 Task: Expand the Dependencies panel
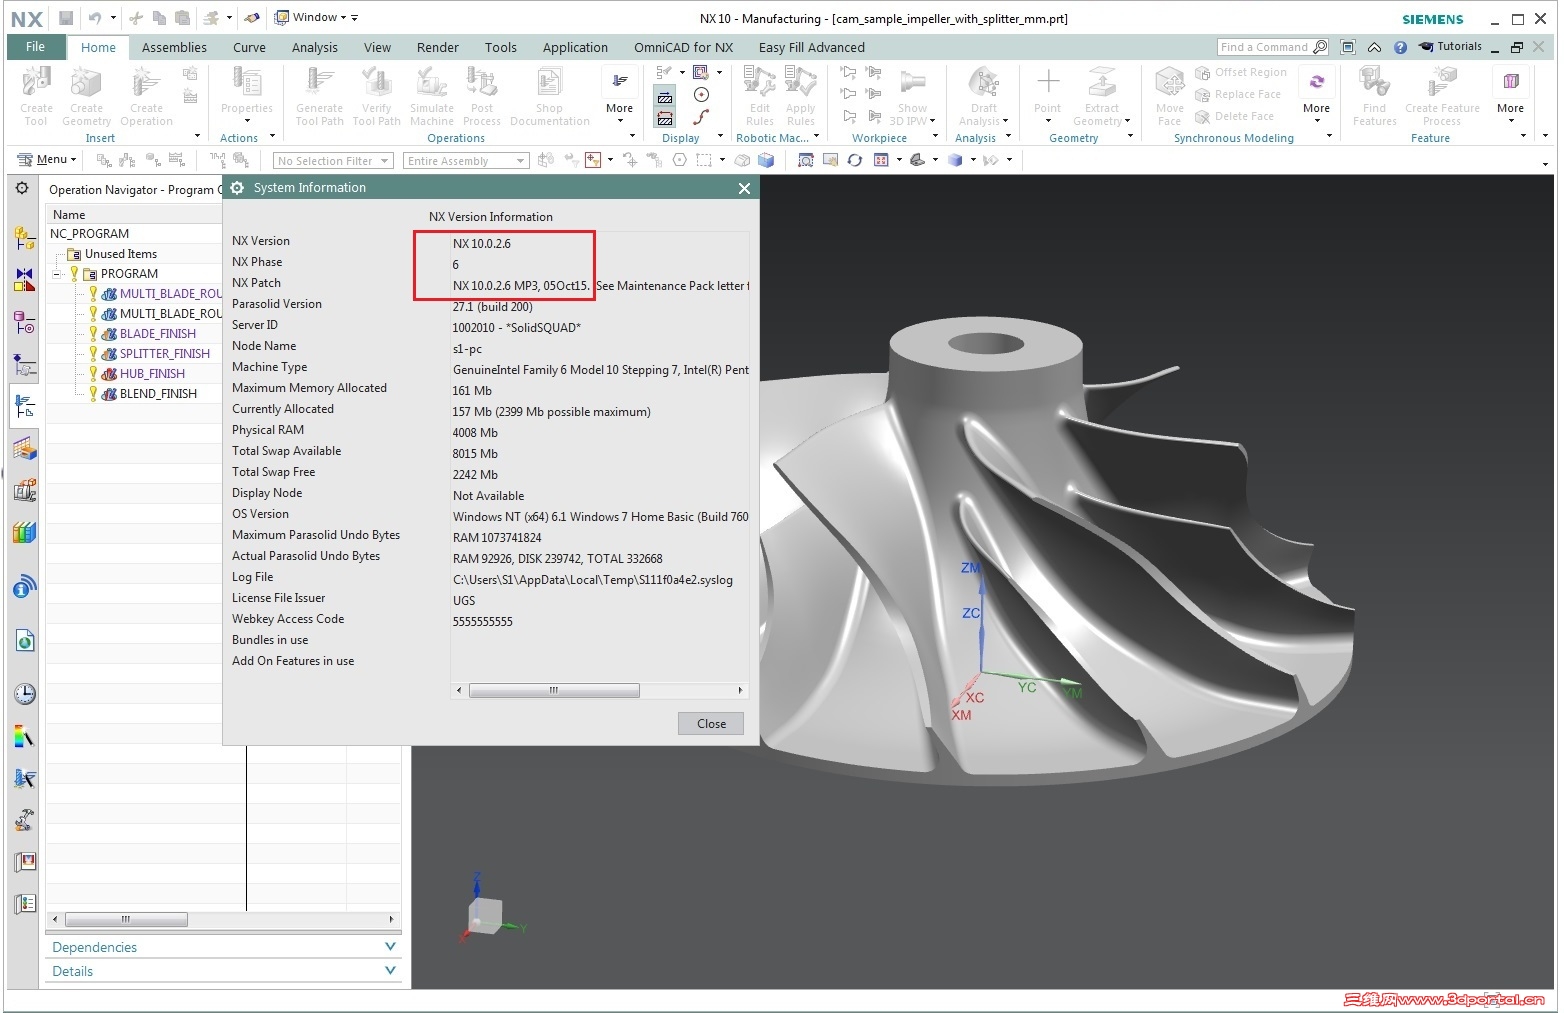pyautogui.click(x=224, y=947)
